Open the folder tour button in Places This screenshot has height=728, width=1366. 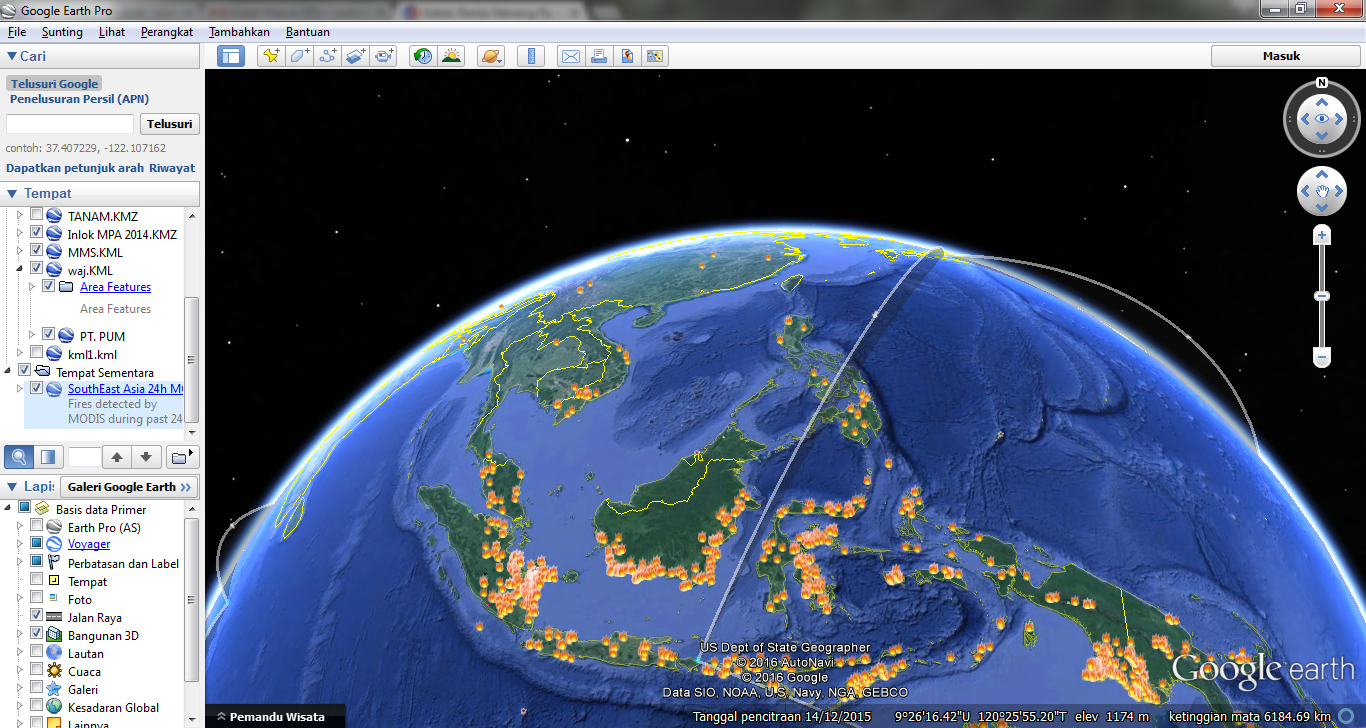coord(181,457)
